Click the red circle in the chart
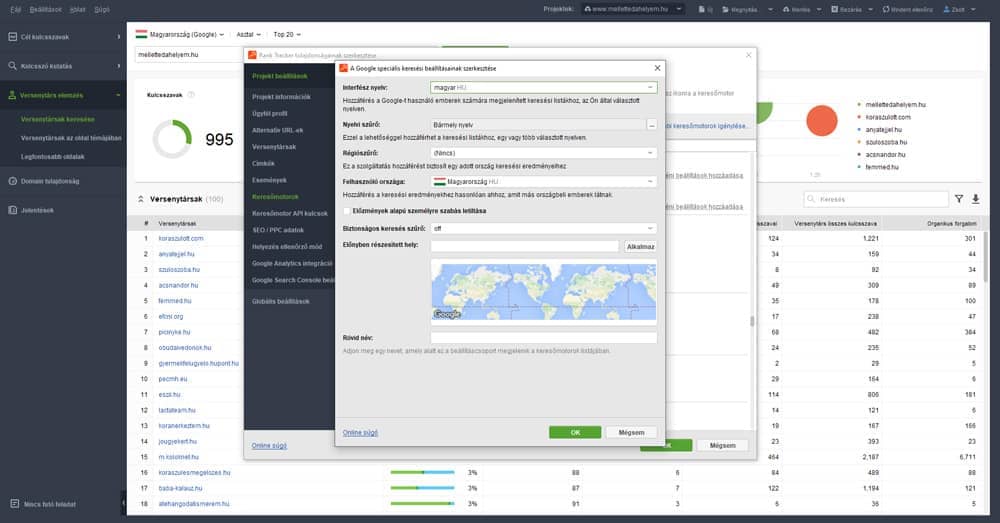This screenshot has width=1000, height=523. pos(821,121)
